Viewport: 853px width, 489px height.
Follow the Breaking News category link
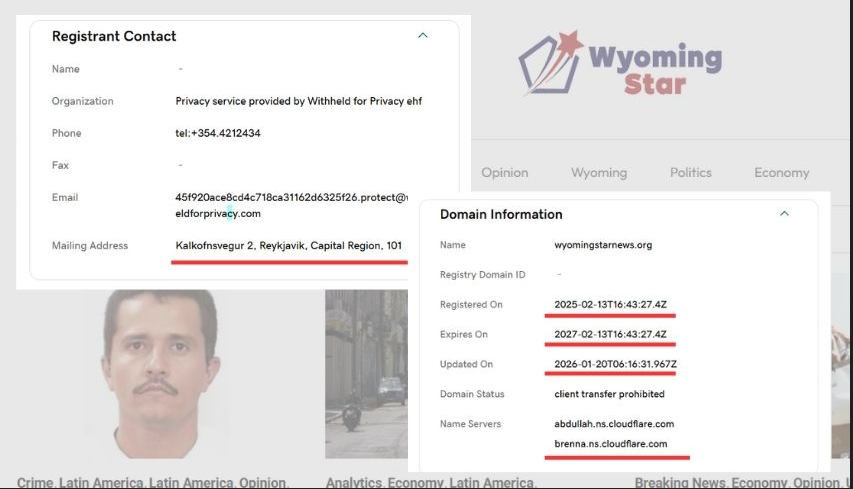(x=680, y=482)
